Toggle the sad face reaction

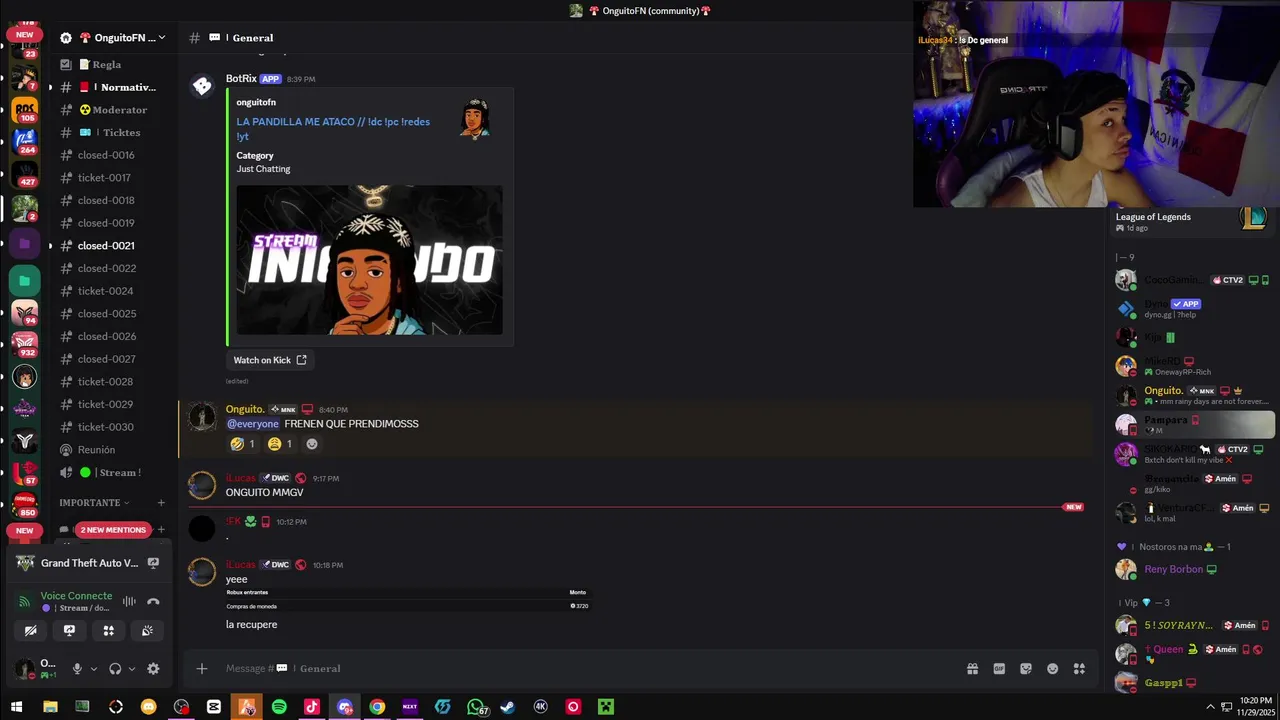coord(281,444)
